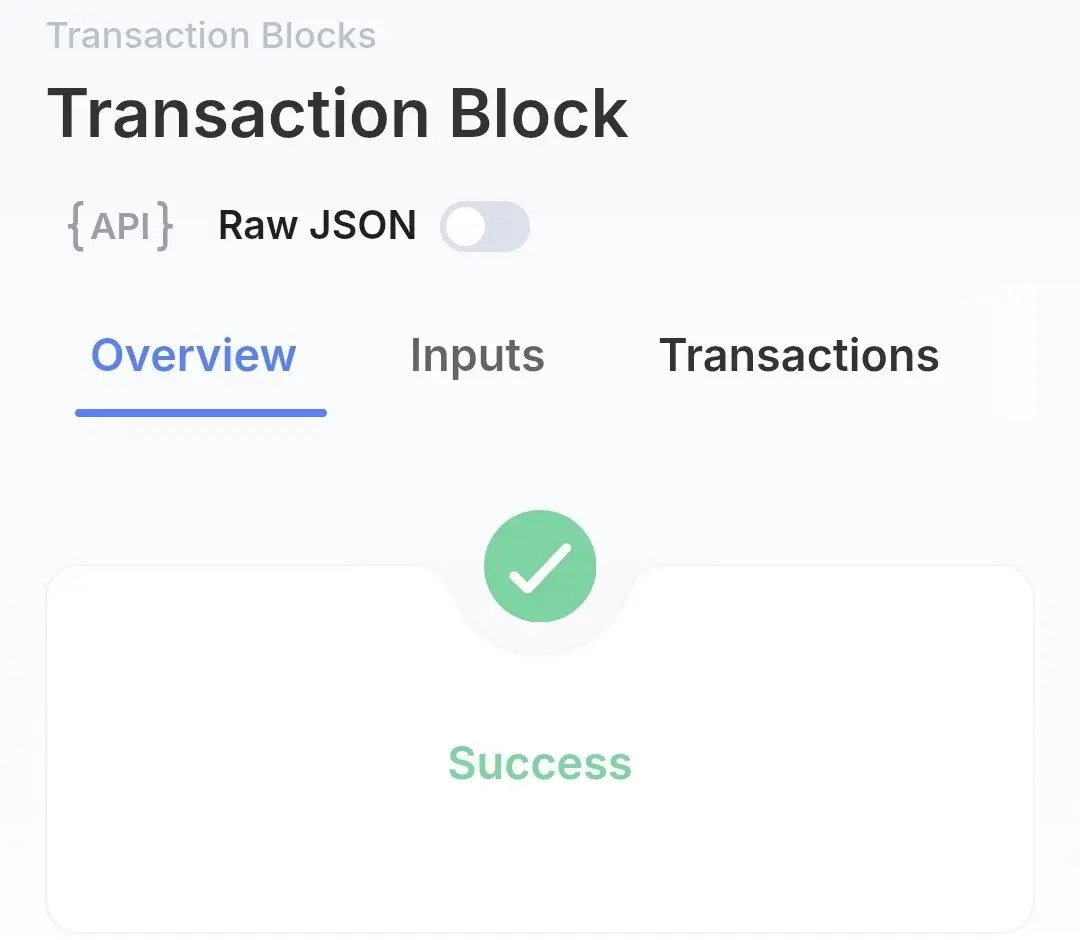Click the Transaction Block page heading

[x=338, y=113]
